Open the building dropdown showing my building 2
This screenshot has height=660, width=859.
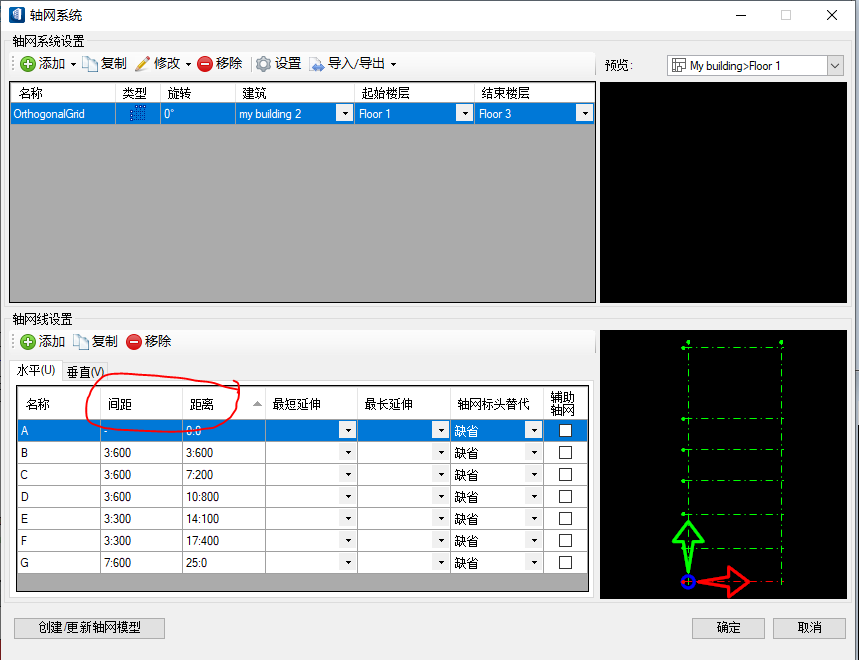coord(345,113)
